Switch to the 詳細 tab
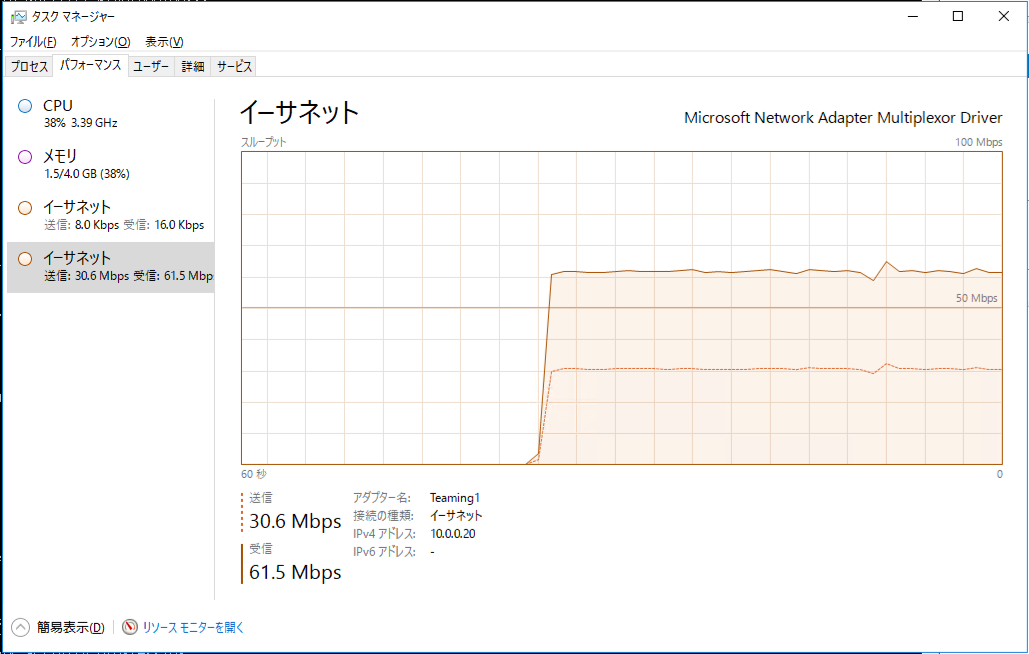1029x654 pixels. 193,66
